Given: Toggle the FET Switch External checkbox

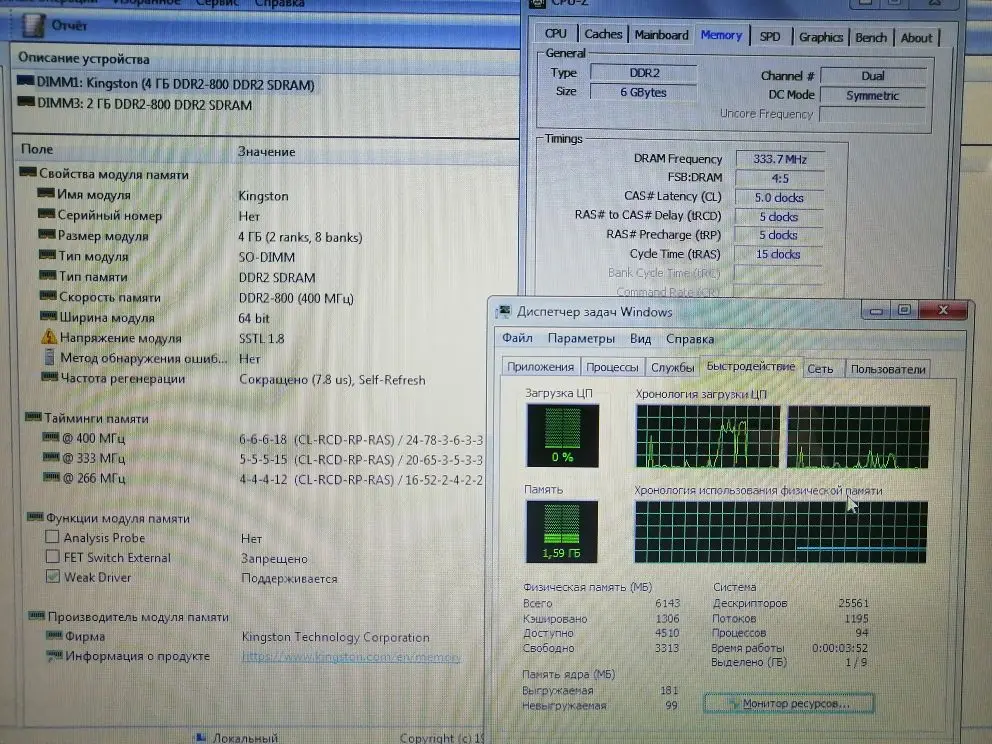Looking at the screenshot, I should tap(53, 557).
